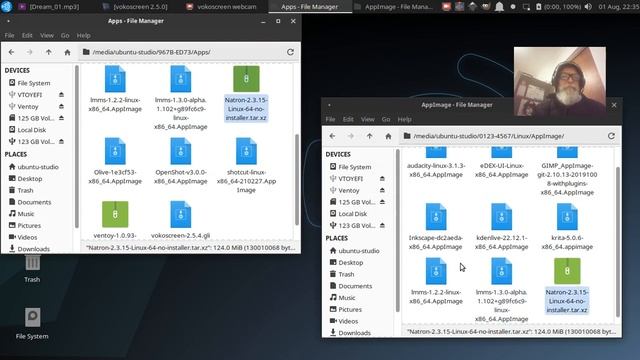Click AppImage window file list scrollbar
Screen dimensions: 640x360
point(618,242)
